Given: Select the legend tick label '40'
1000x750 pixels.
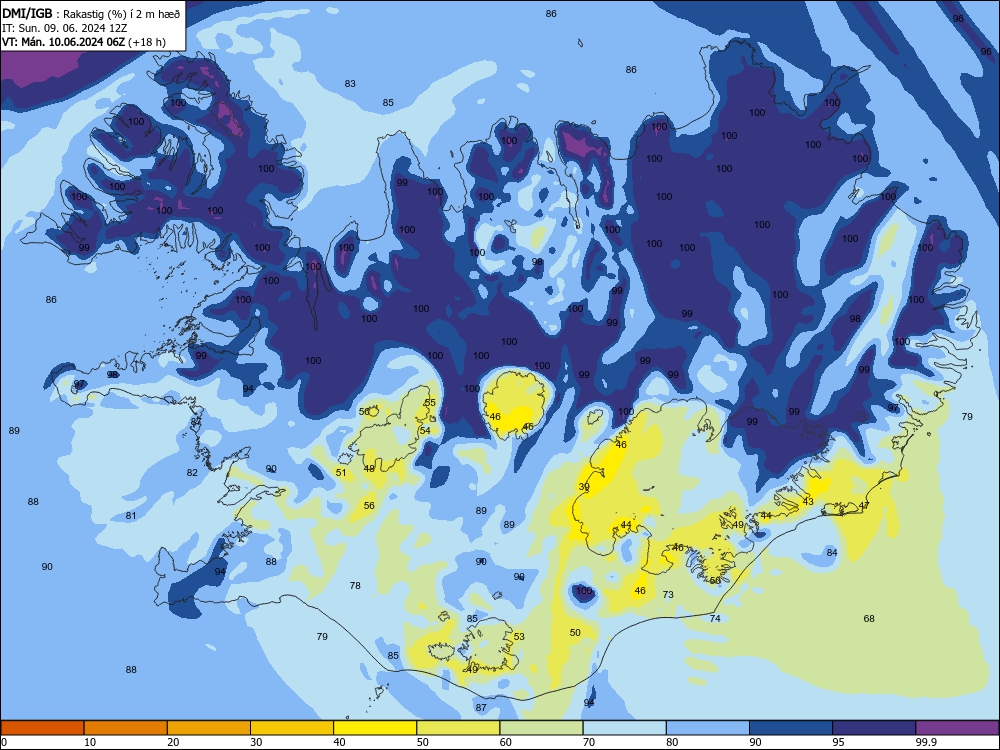Looking at the screenshot, I should point(339,742).
